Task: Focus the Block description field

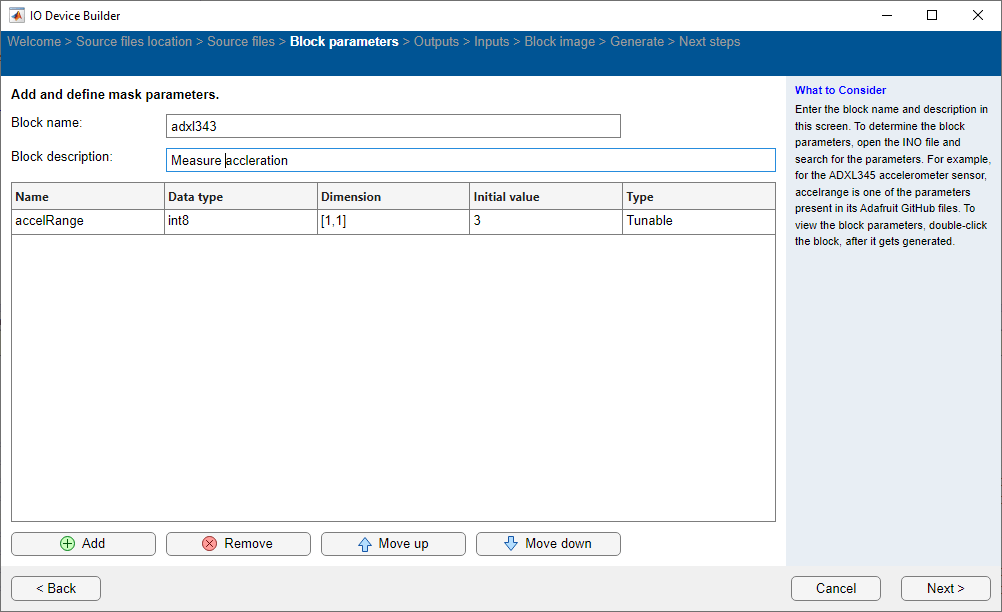Action: pyautogui.click(x=470, y=160)
